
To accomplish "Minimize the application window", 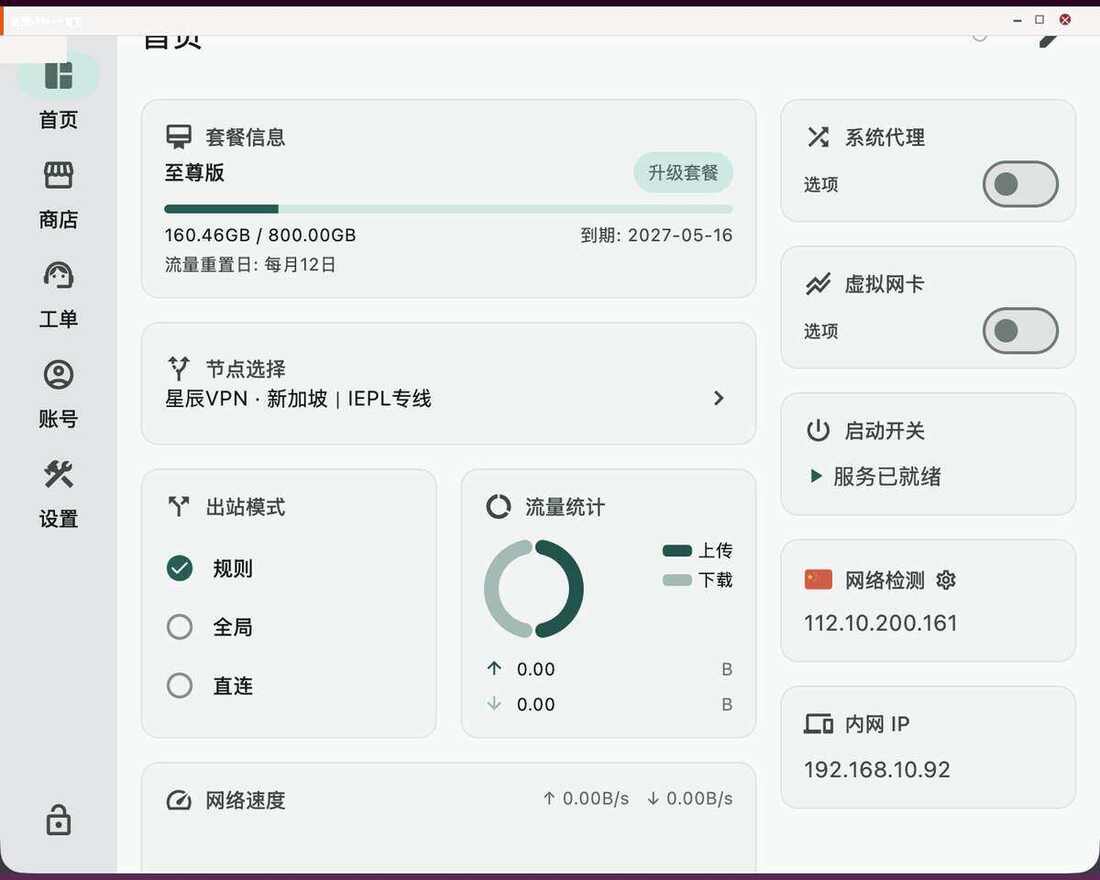I will 1017,20.
